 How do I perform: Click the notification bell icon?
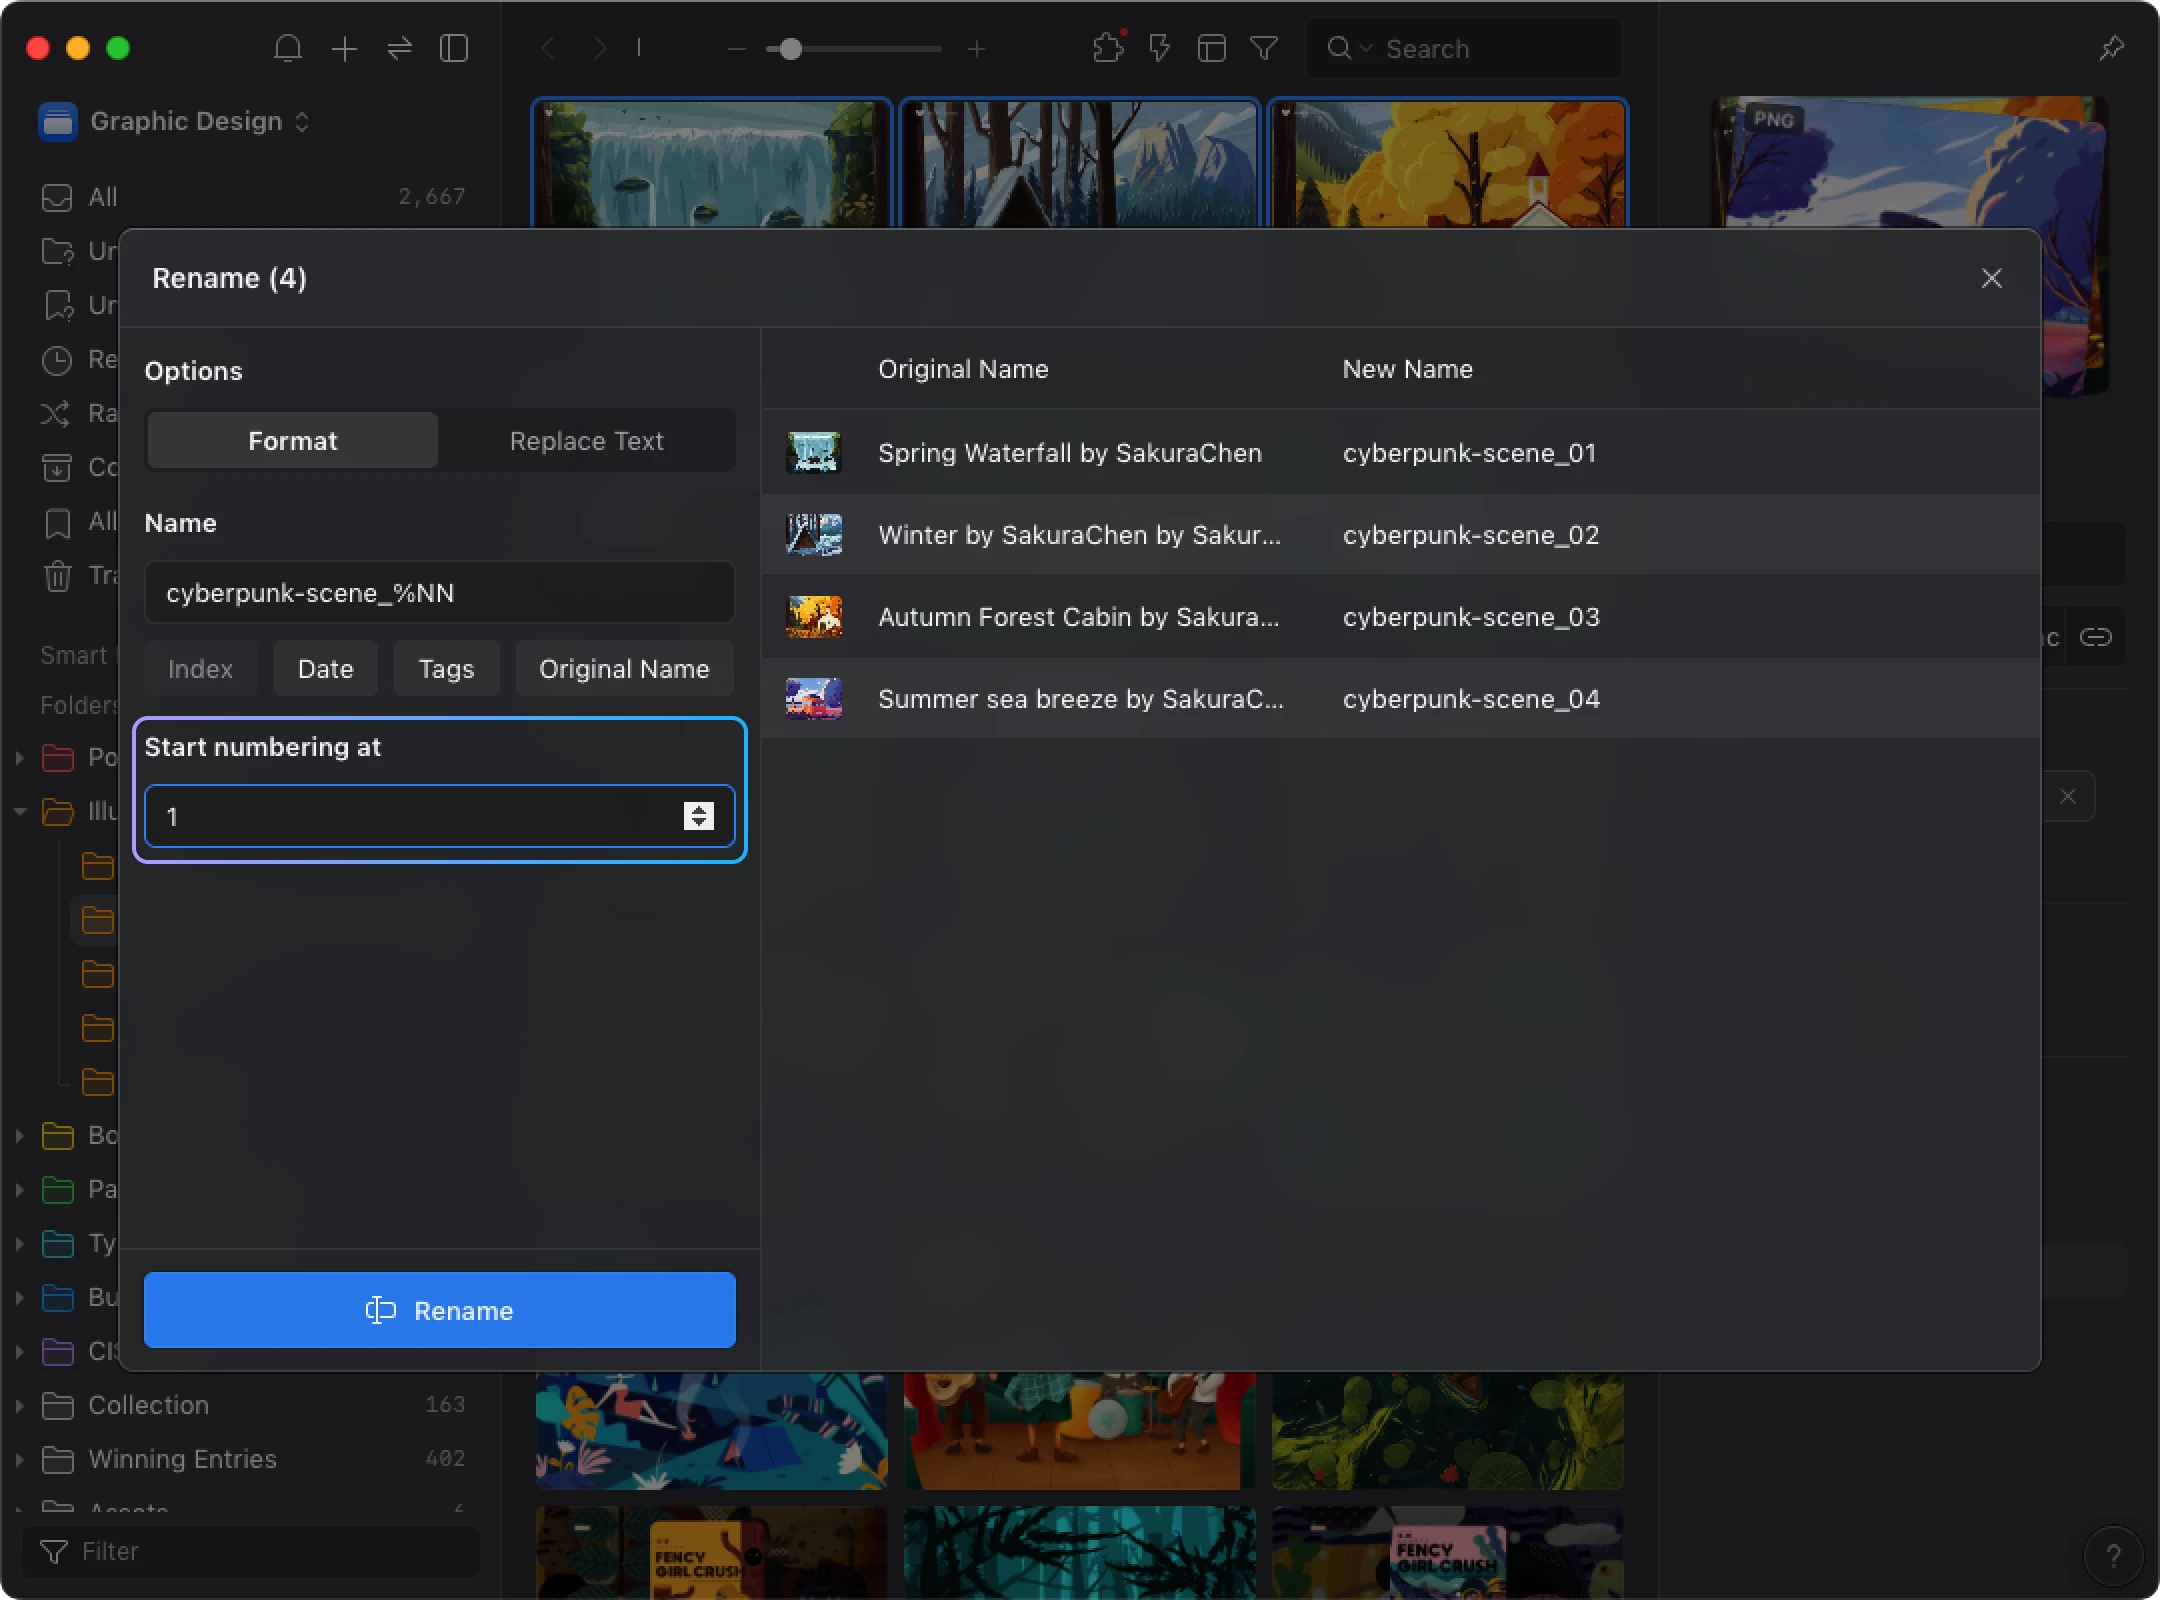(288, 48)
